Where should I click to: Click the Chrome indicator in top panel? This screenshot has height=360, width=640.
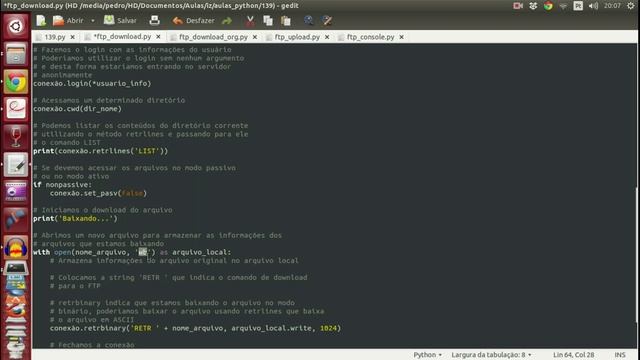(548, 6)
